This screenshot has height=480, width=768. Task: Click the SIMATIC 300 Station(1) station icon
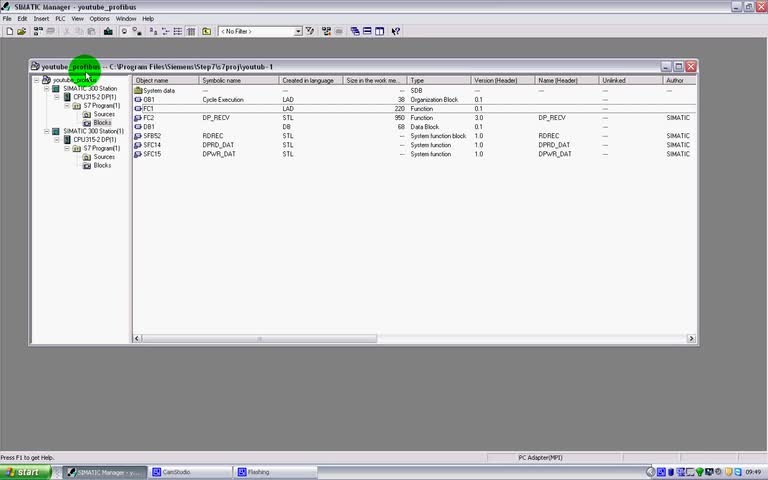(56, 131)
